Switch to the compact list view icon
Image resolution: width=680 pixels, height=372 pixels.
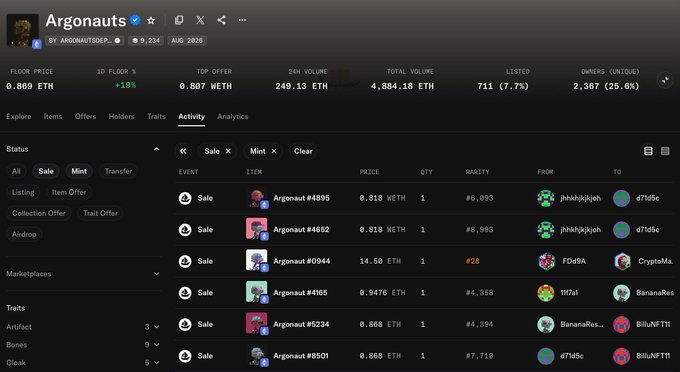665,151
